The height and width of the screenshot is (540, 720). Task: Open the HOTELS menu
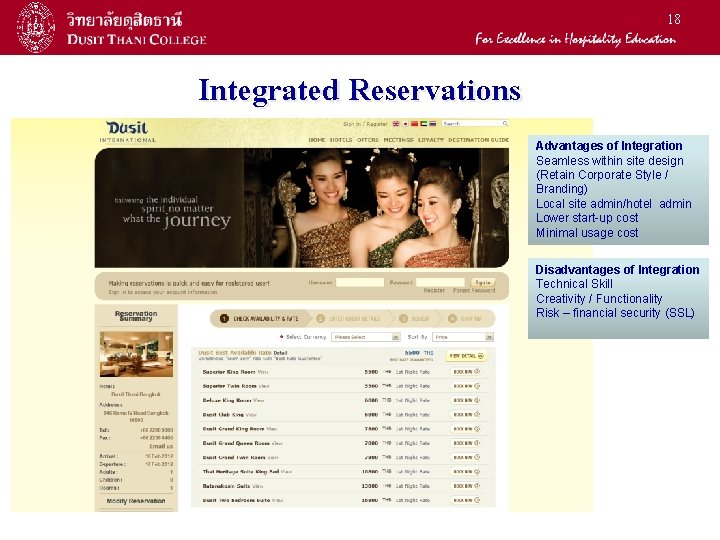(x=341, y=140)
